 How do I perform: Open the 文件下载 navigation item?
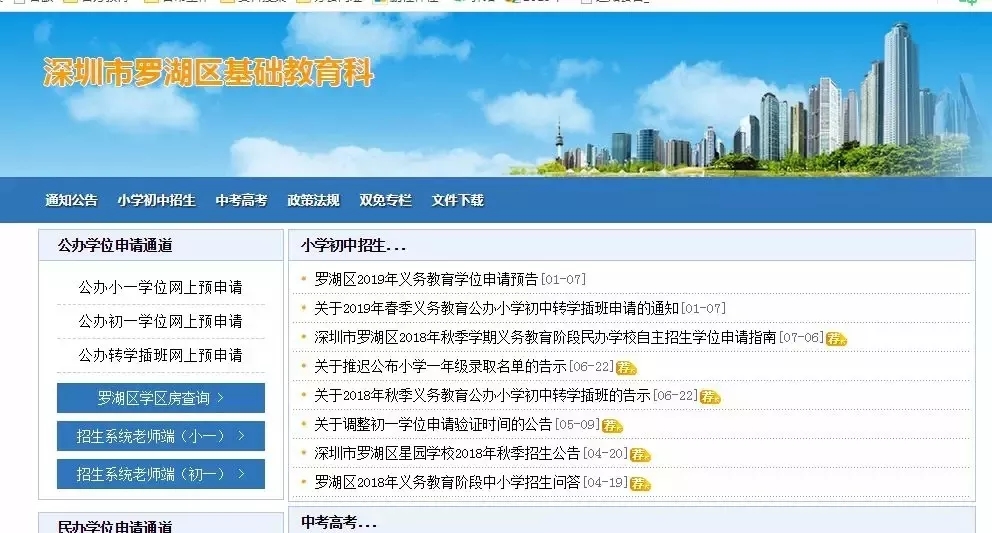[x=457, y=200]
